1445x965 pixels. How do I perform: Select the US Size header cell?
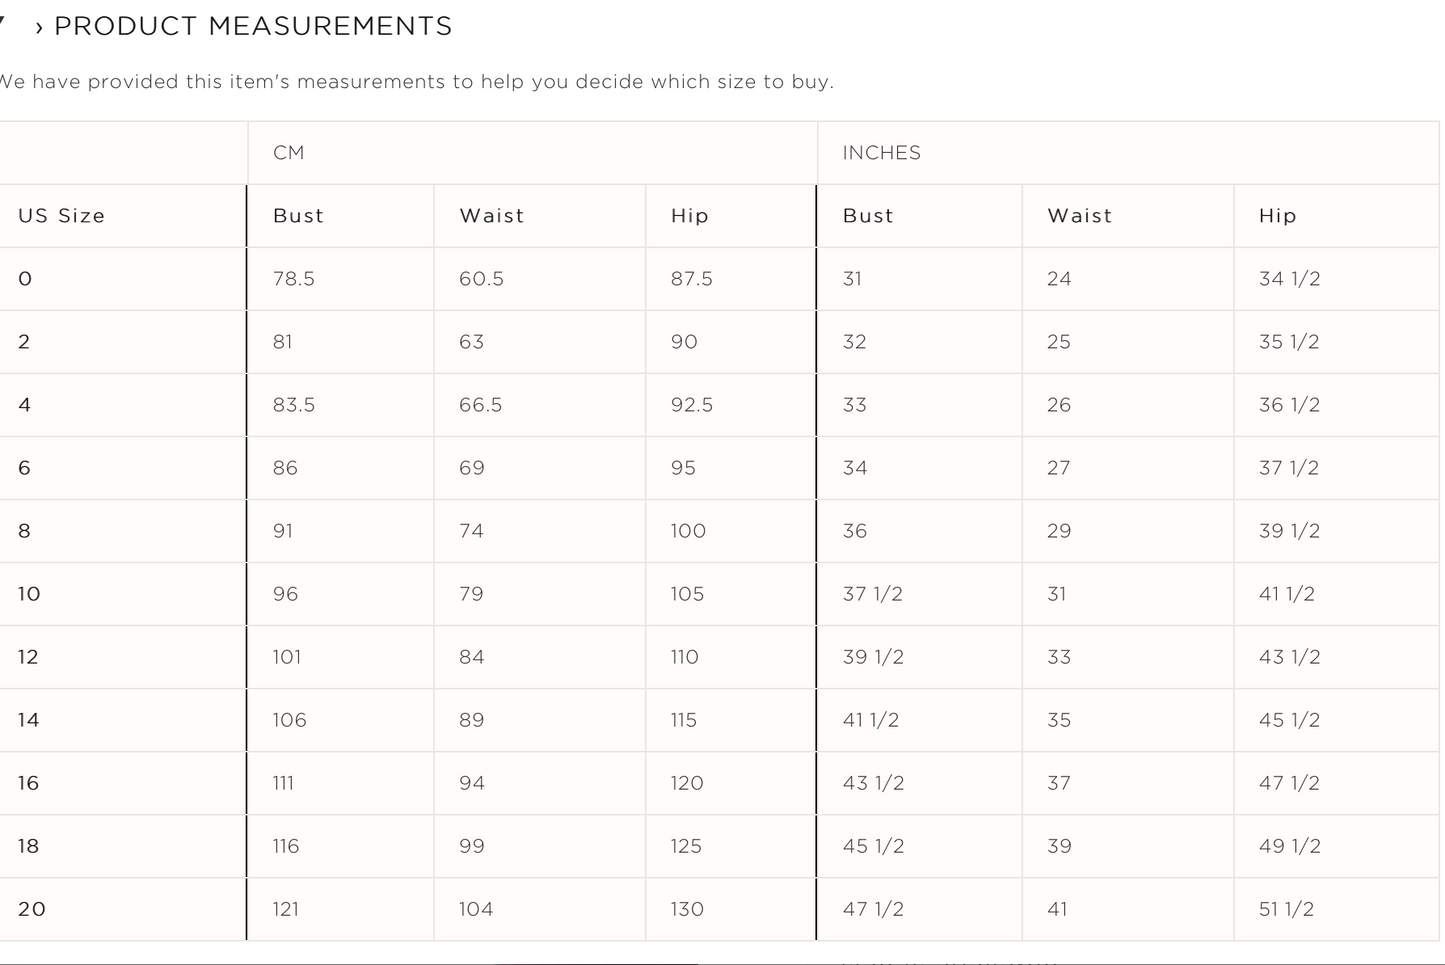pyautogui.click(x=61, y=216)
